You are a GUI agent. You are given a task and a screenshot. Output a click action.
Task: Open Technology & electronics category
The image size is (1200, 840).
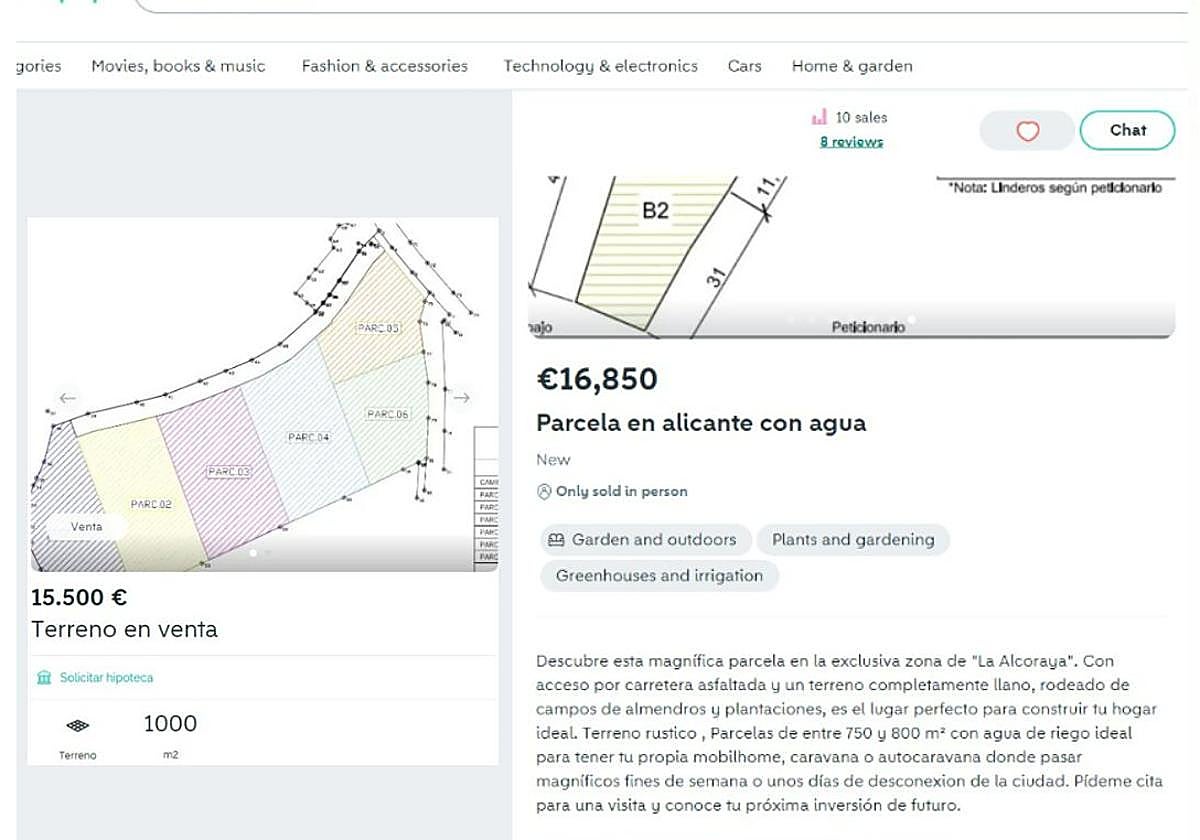tap(600, 66)
